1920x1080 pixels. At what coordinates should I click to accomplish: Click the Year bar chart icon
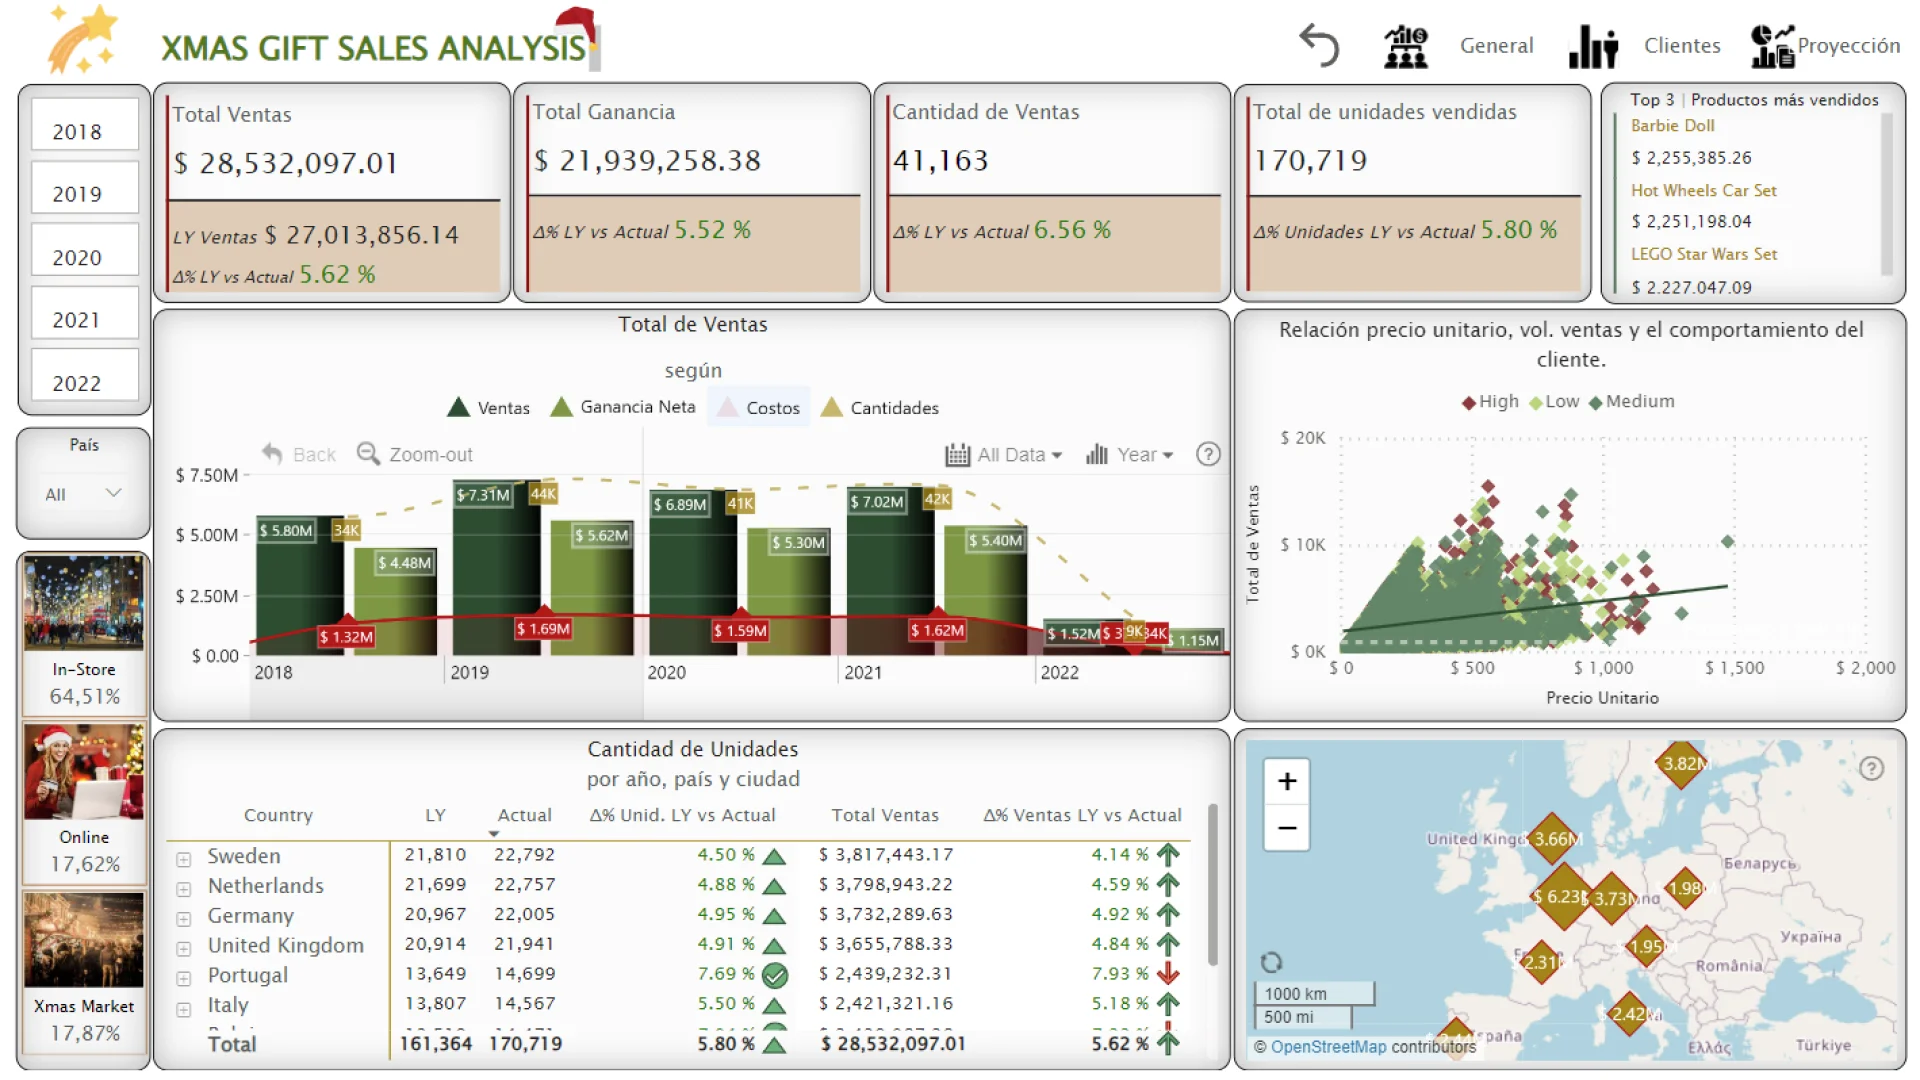tap(1097, 455)
